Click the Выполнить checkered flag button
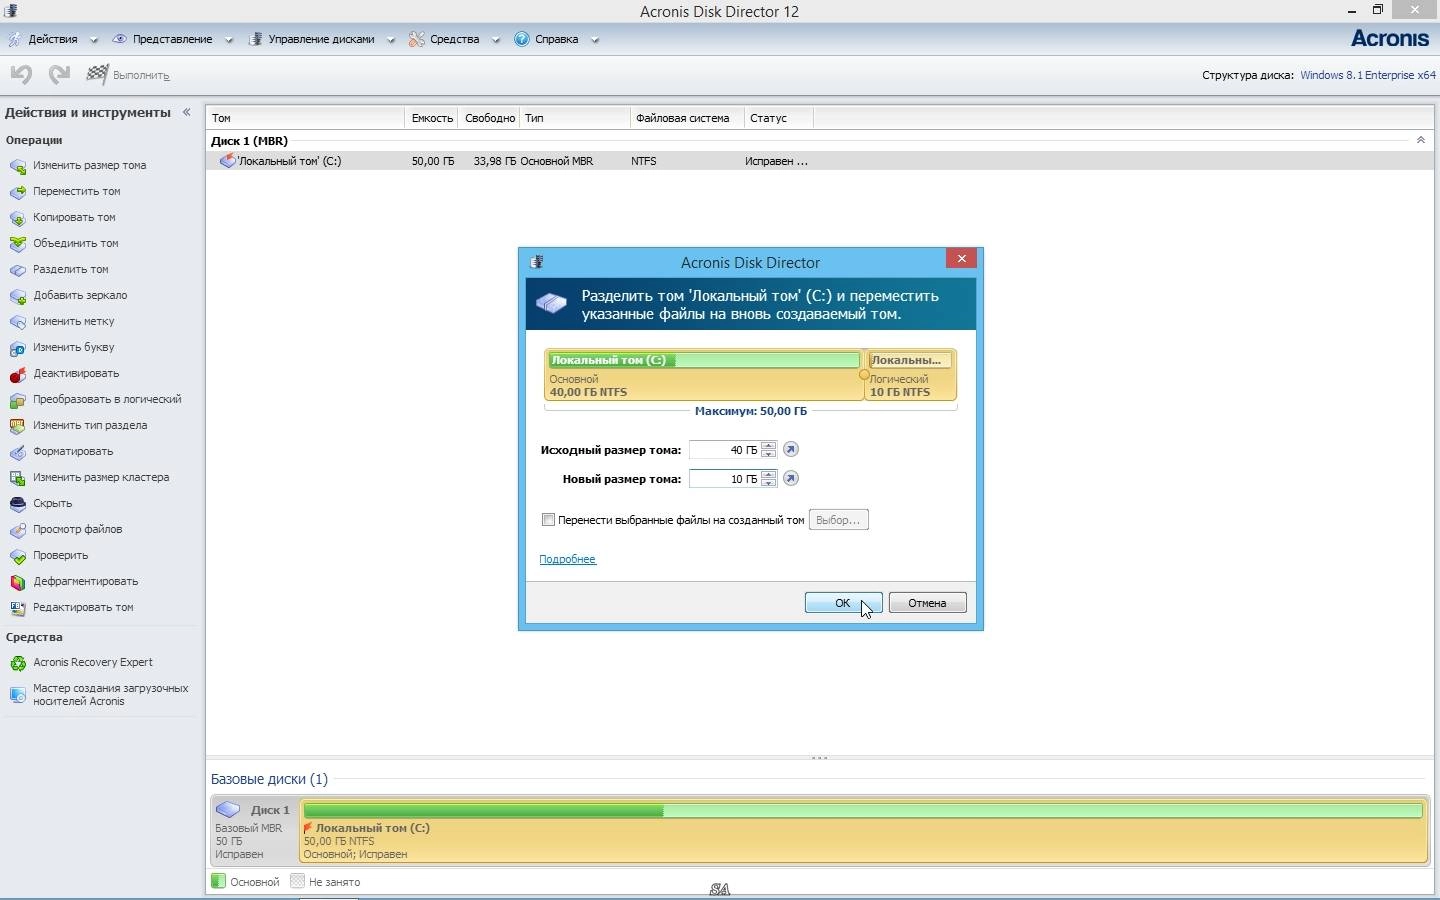Screen dimensions: 1440x900 128,74
